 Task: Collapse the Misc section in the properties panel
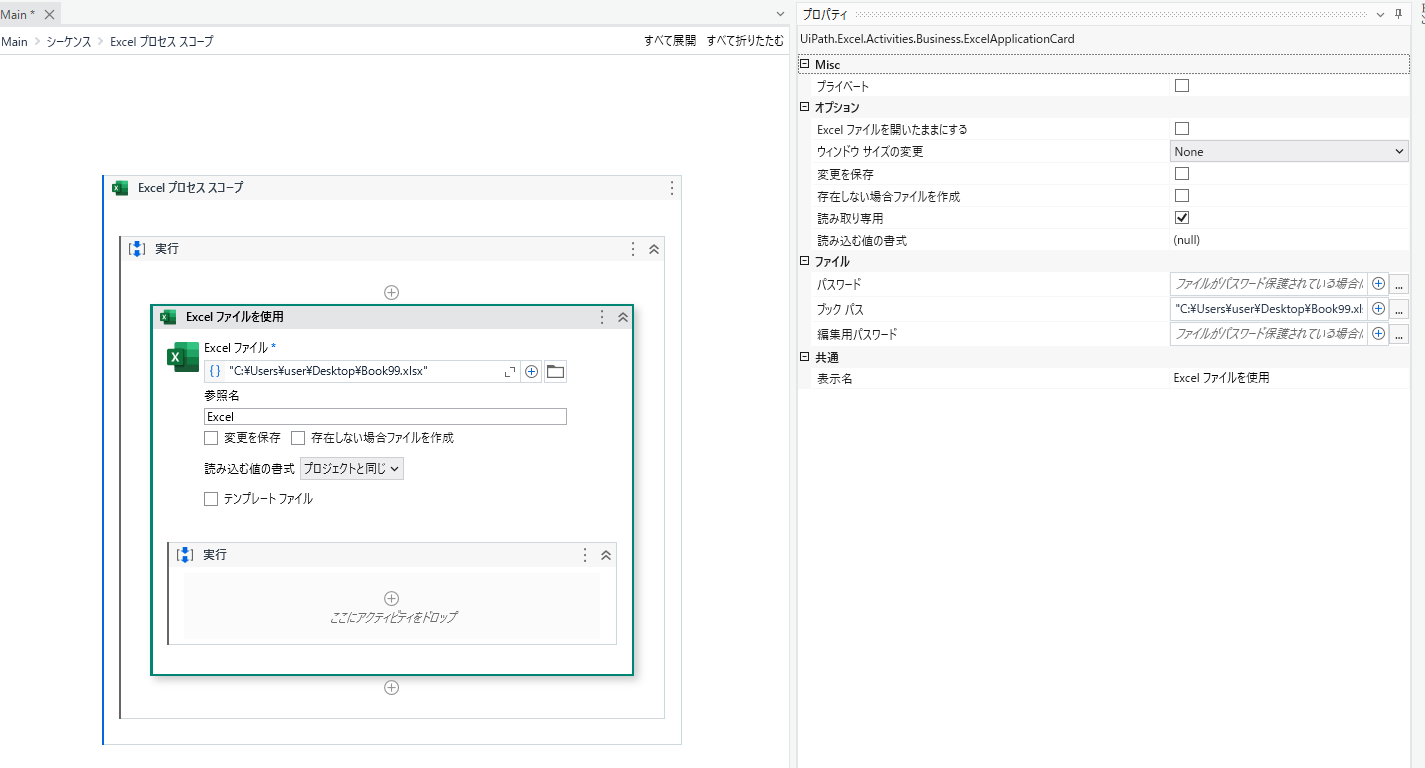coord(804,63)
